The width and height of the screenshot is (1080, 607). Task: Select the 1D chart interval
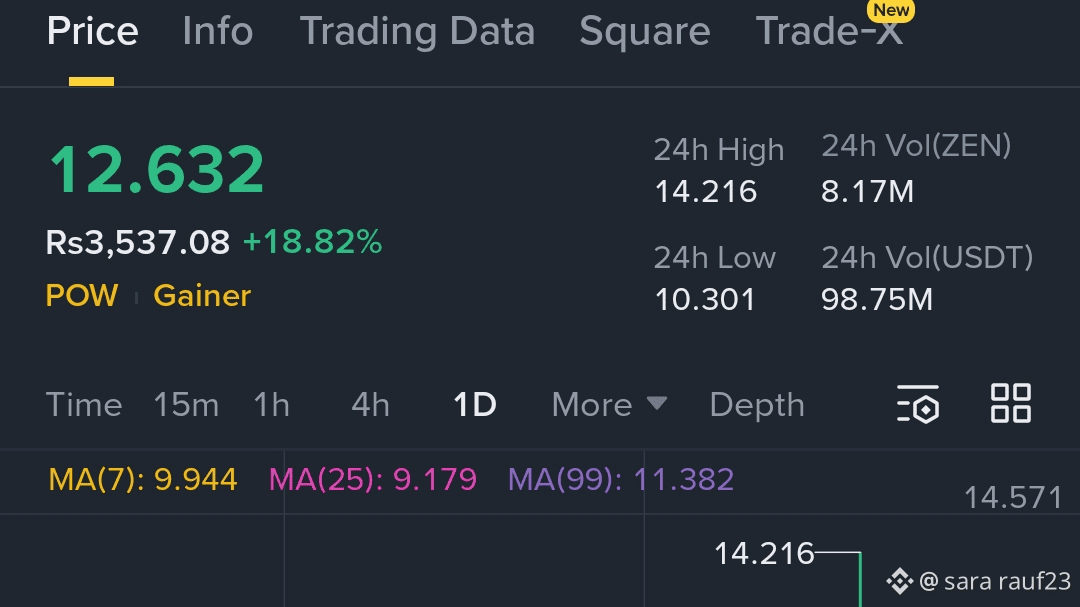point(474,404)
